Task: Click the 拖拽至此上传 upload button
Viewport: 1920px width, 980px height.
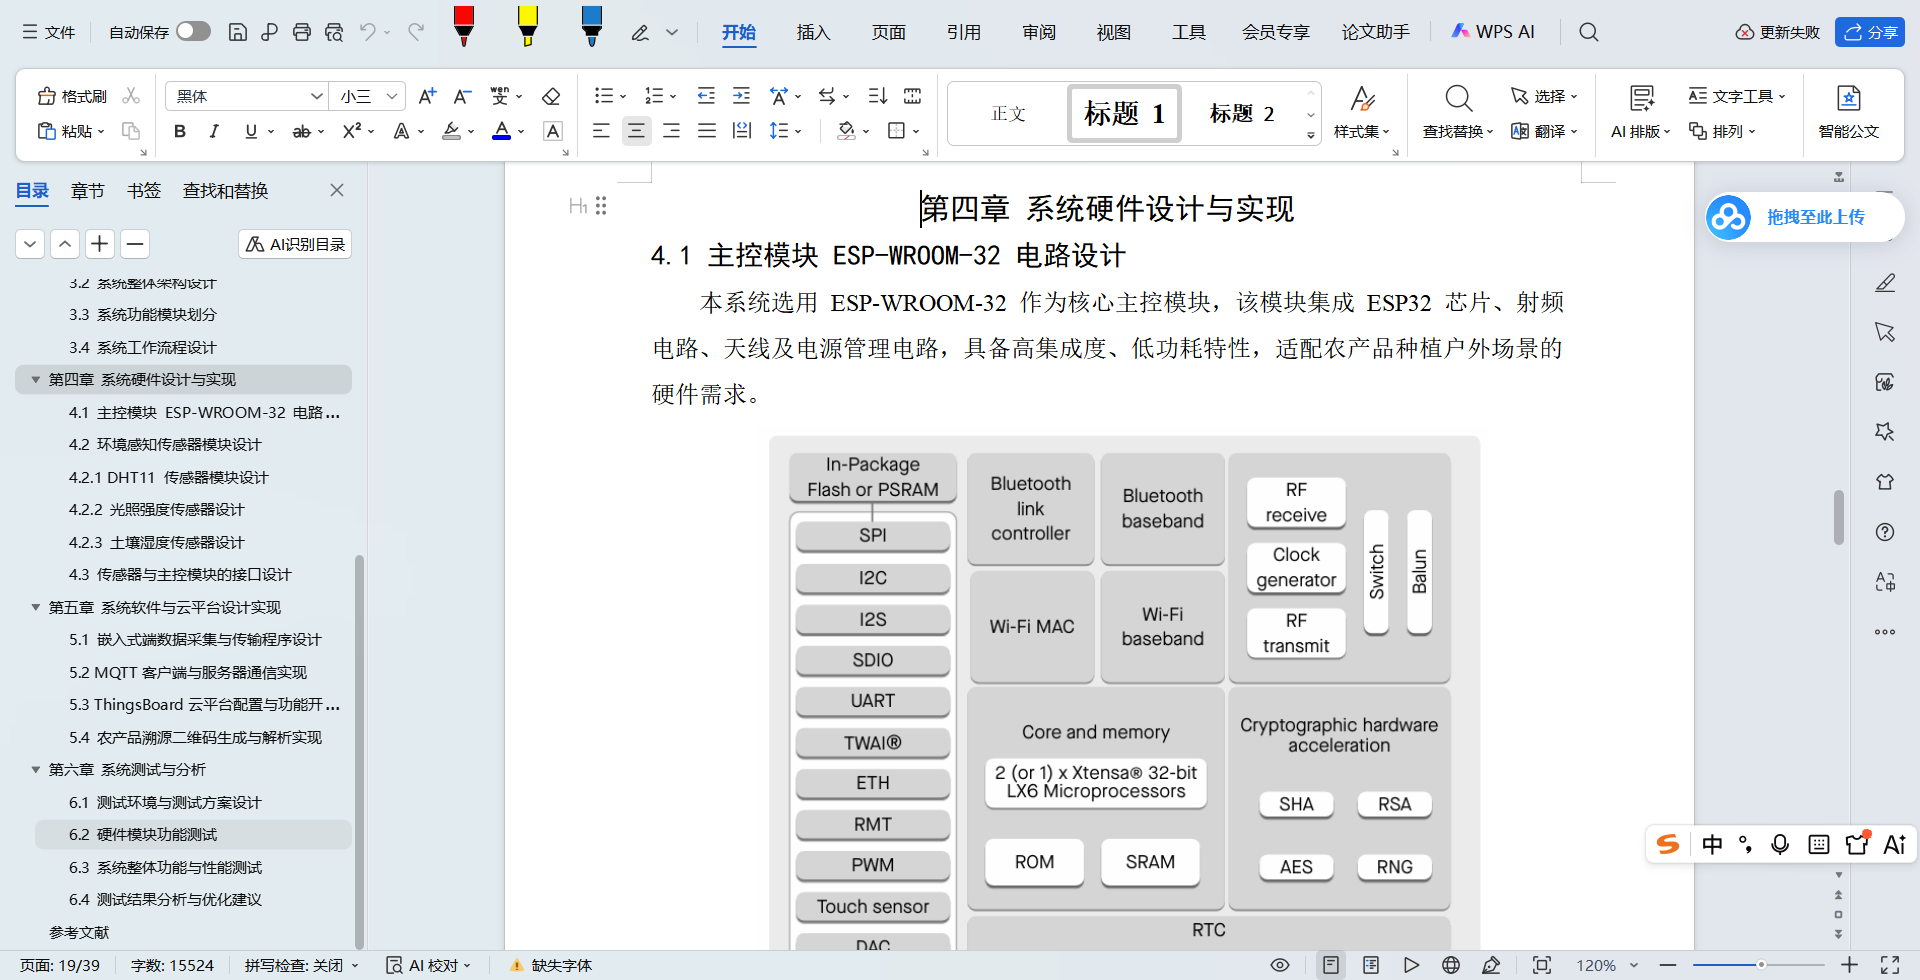Action: [1804, 217]
